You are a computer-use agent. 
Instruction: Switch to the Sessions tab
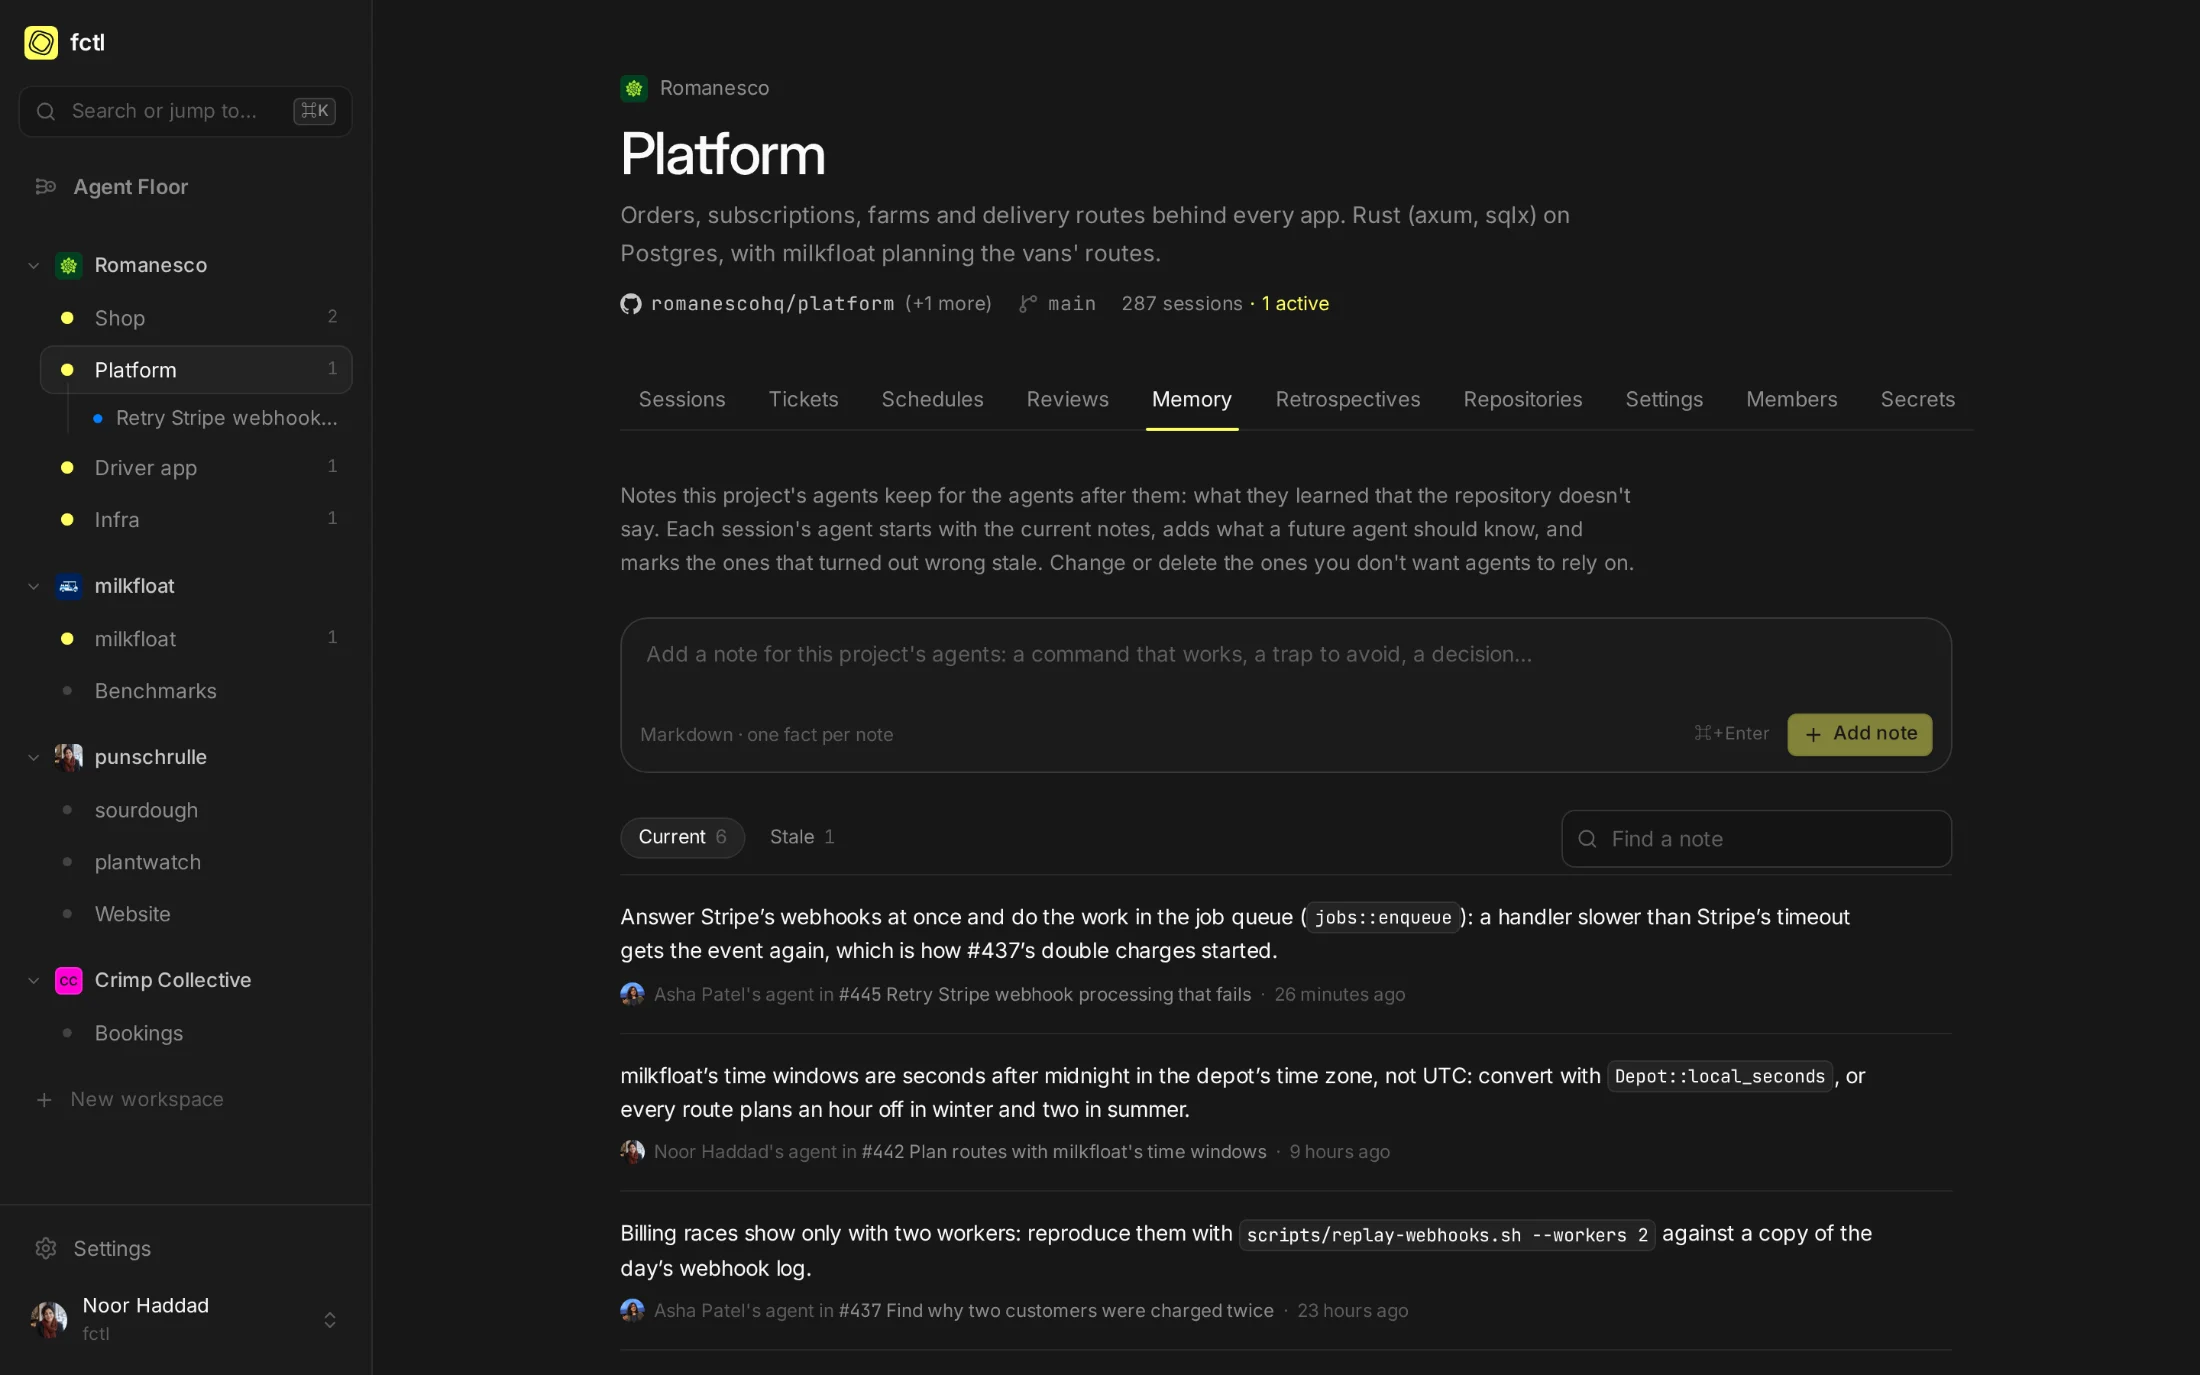(x=682, y=400)
